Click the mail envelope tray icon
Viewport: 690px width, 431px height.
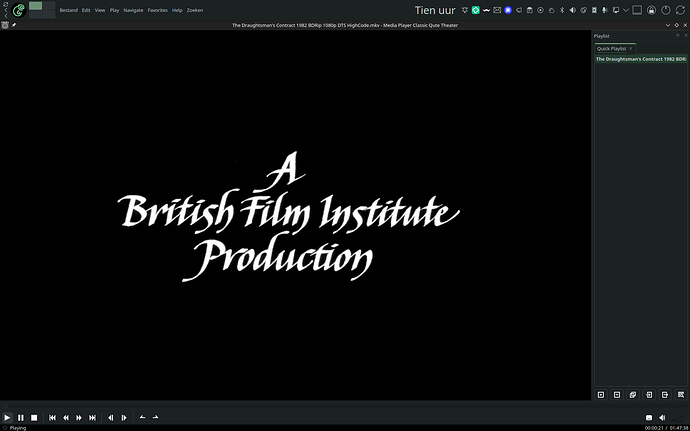(x=497, y=10)
